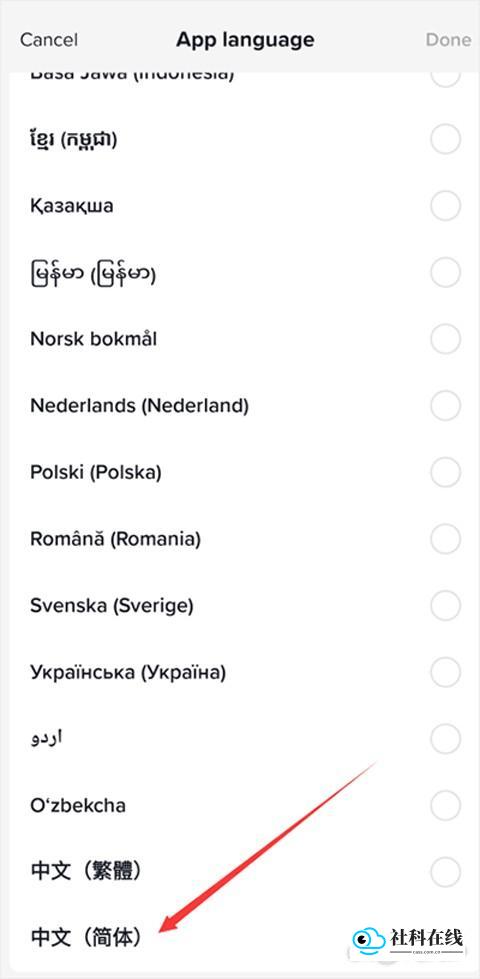
Task: Select the Қазақша radio button
Action: 446,205
